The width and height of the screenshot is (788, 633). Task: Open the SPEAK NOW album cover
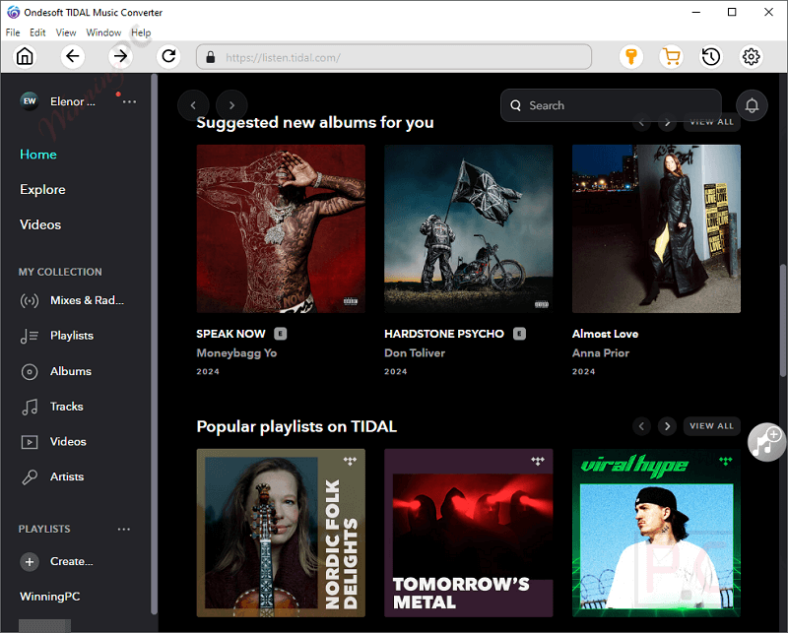[281, 229]
